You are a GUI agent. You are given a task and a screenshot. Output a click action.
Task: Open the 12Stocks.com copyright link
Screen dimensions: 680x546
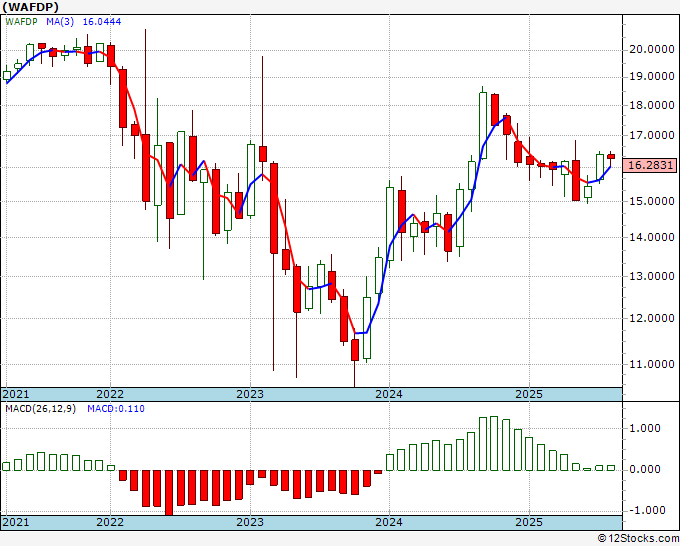tap(638, 539)
